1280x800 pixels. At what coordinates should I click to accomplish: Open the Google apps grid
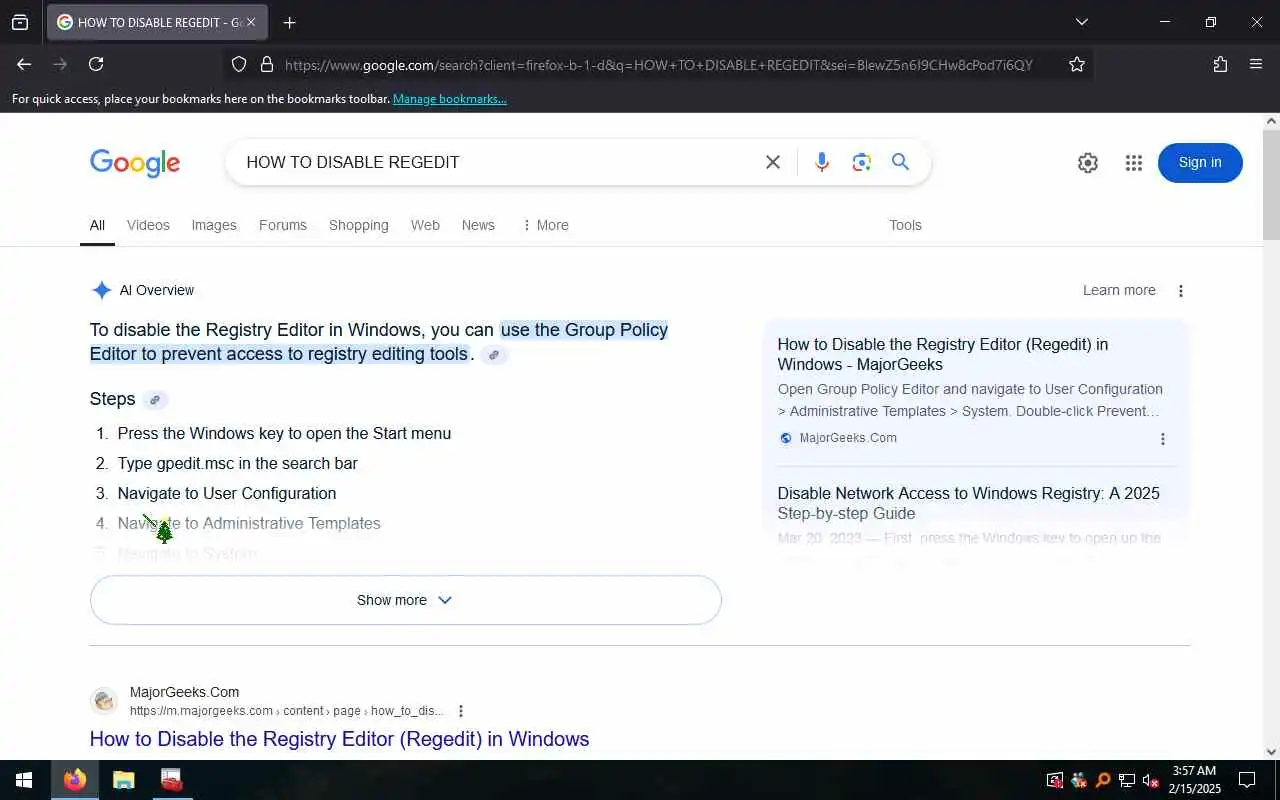pos(1133,163)
